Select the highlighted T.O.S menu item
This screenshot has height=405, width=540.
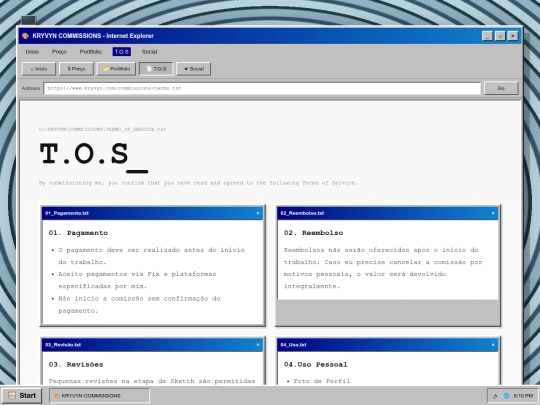[122, 52]
